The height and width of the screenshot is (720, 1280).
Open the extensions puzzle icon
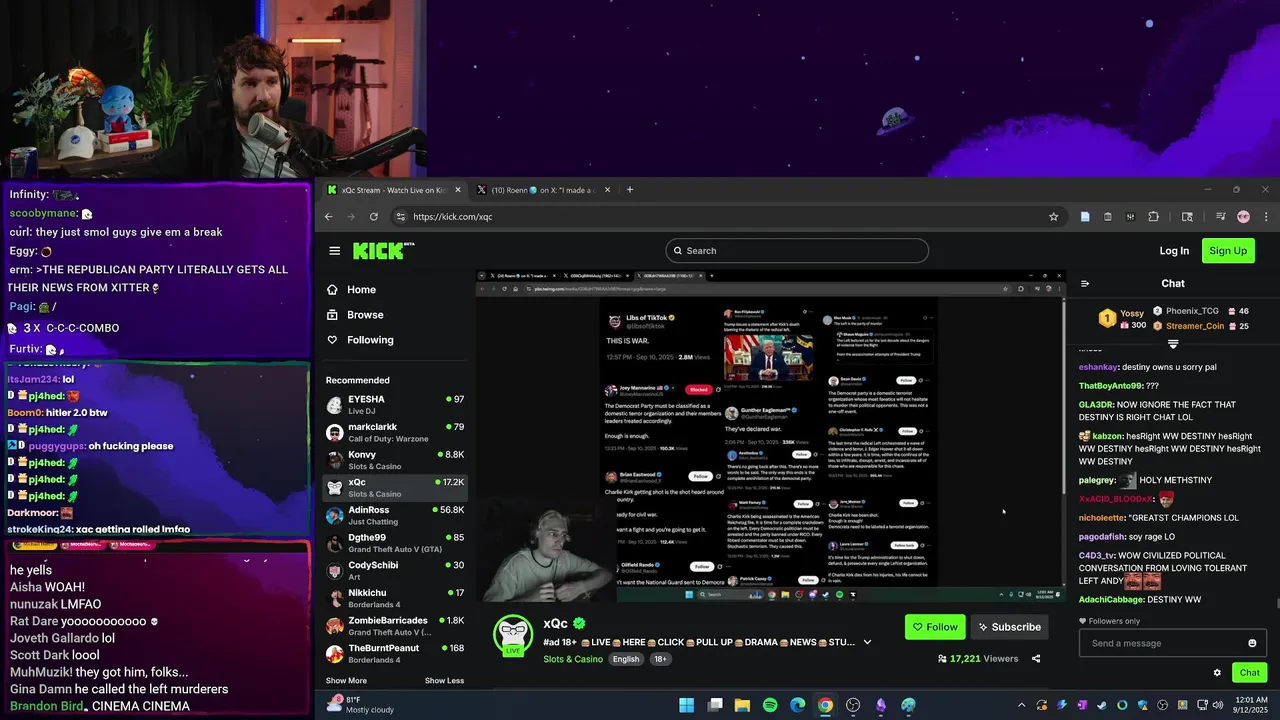pos(1153,217)
